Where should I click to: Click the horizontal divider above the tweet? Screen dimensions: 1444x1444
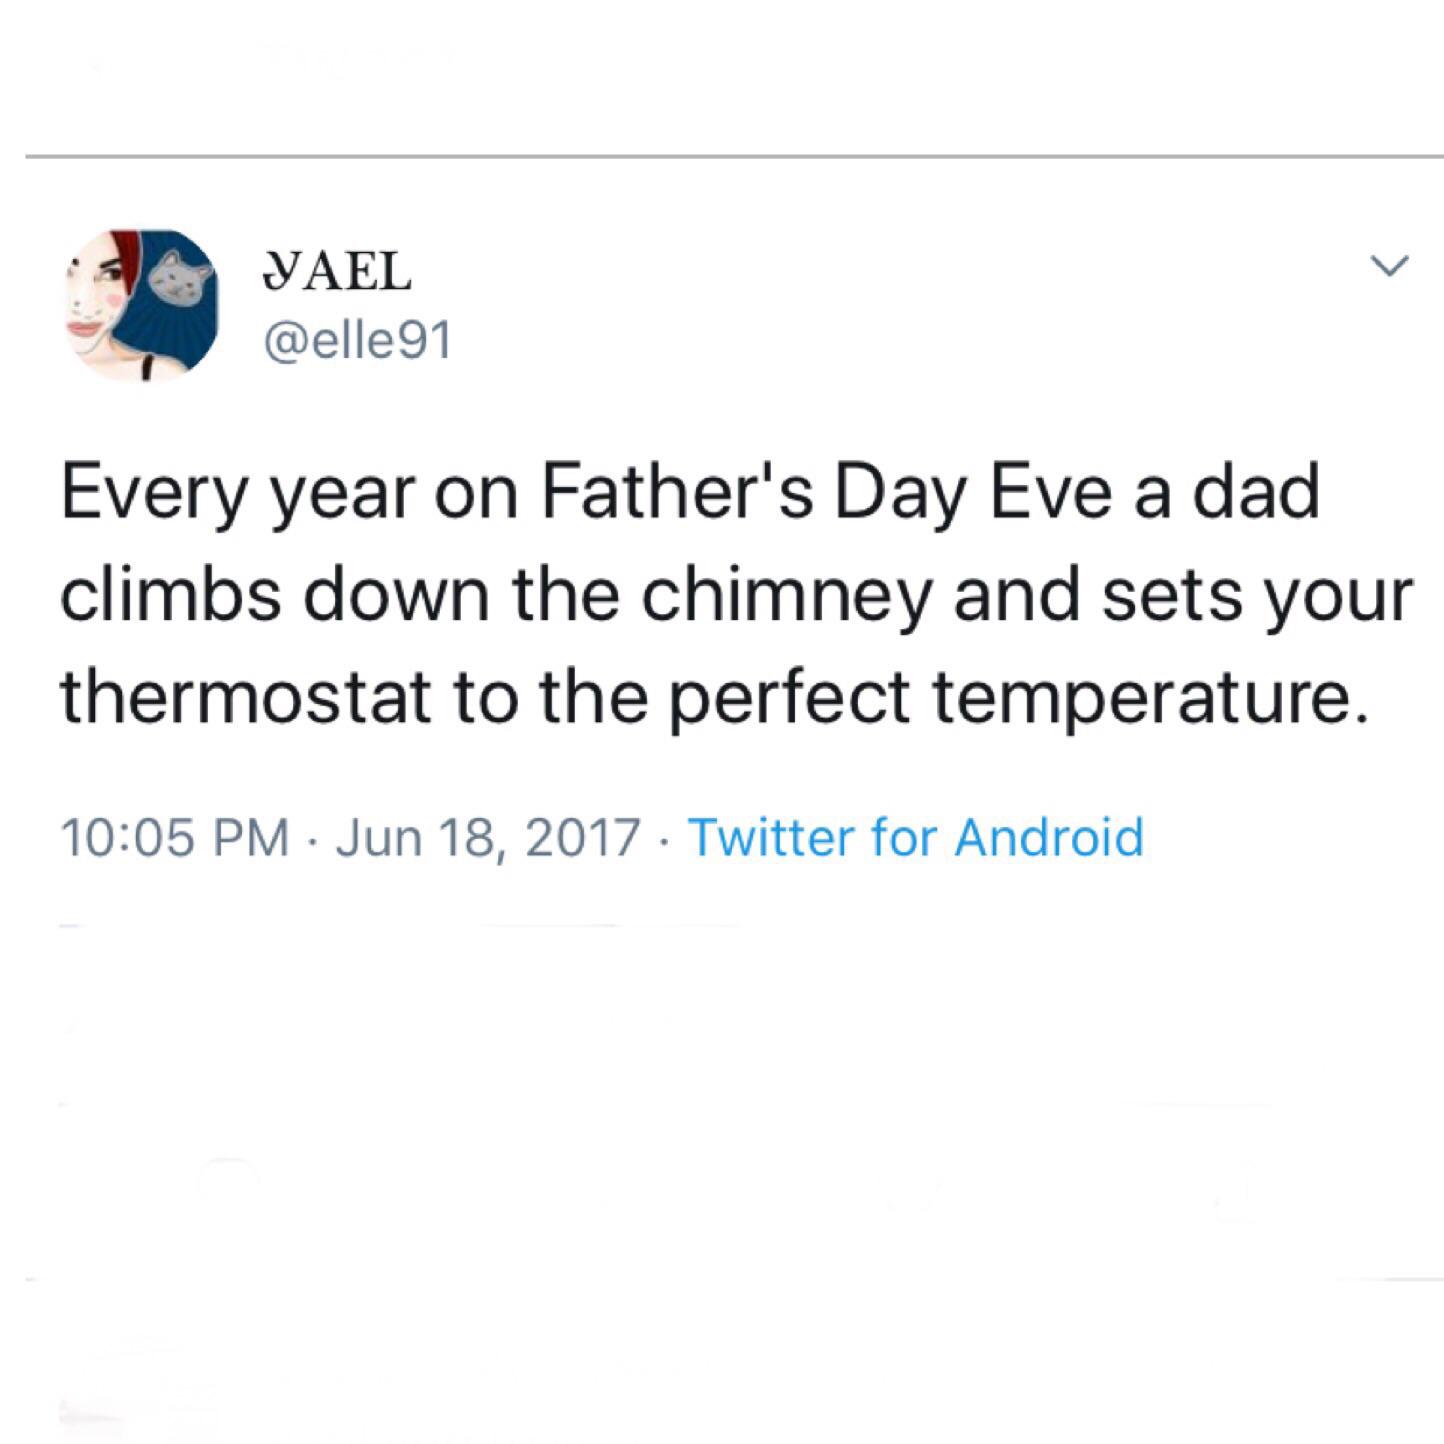[722, 154]
